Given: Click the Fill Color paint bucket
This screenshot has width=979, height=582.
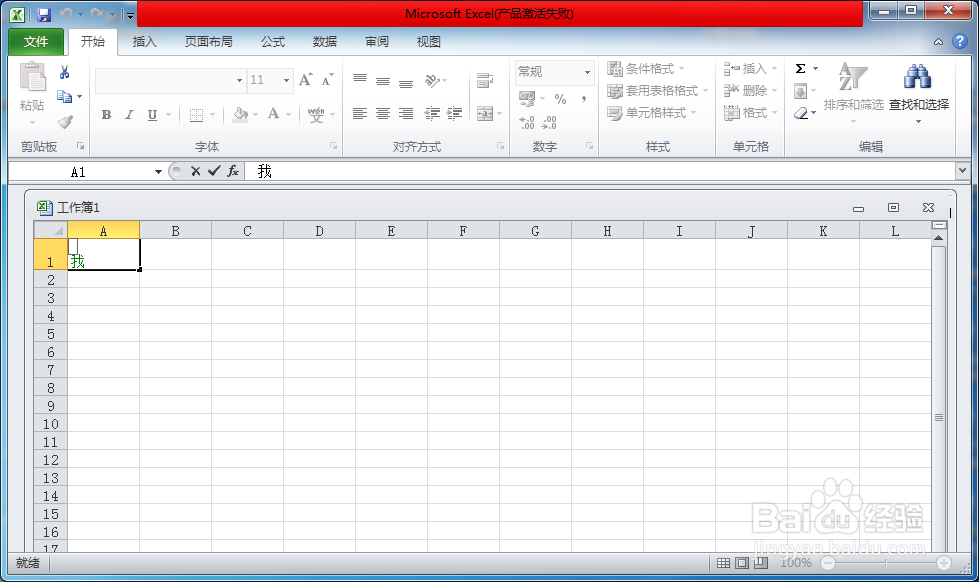Looking at the screenshot, I should click(240, 114).
